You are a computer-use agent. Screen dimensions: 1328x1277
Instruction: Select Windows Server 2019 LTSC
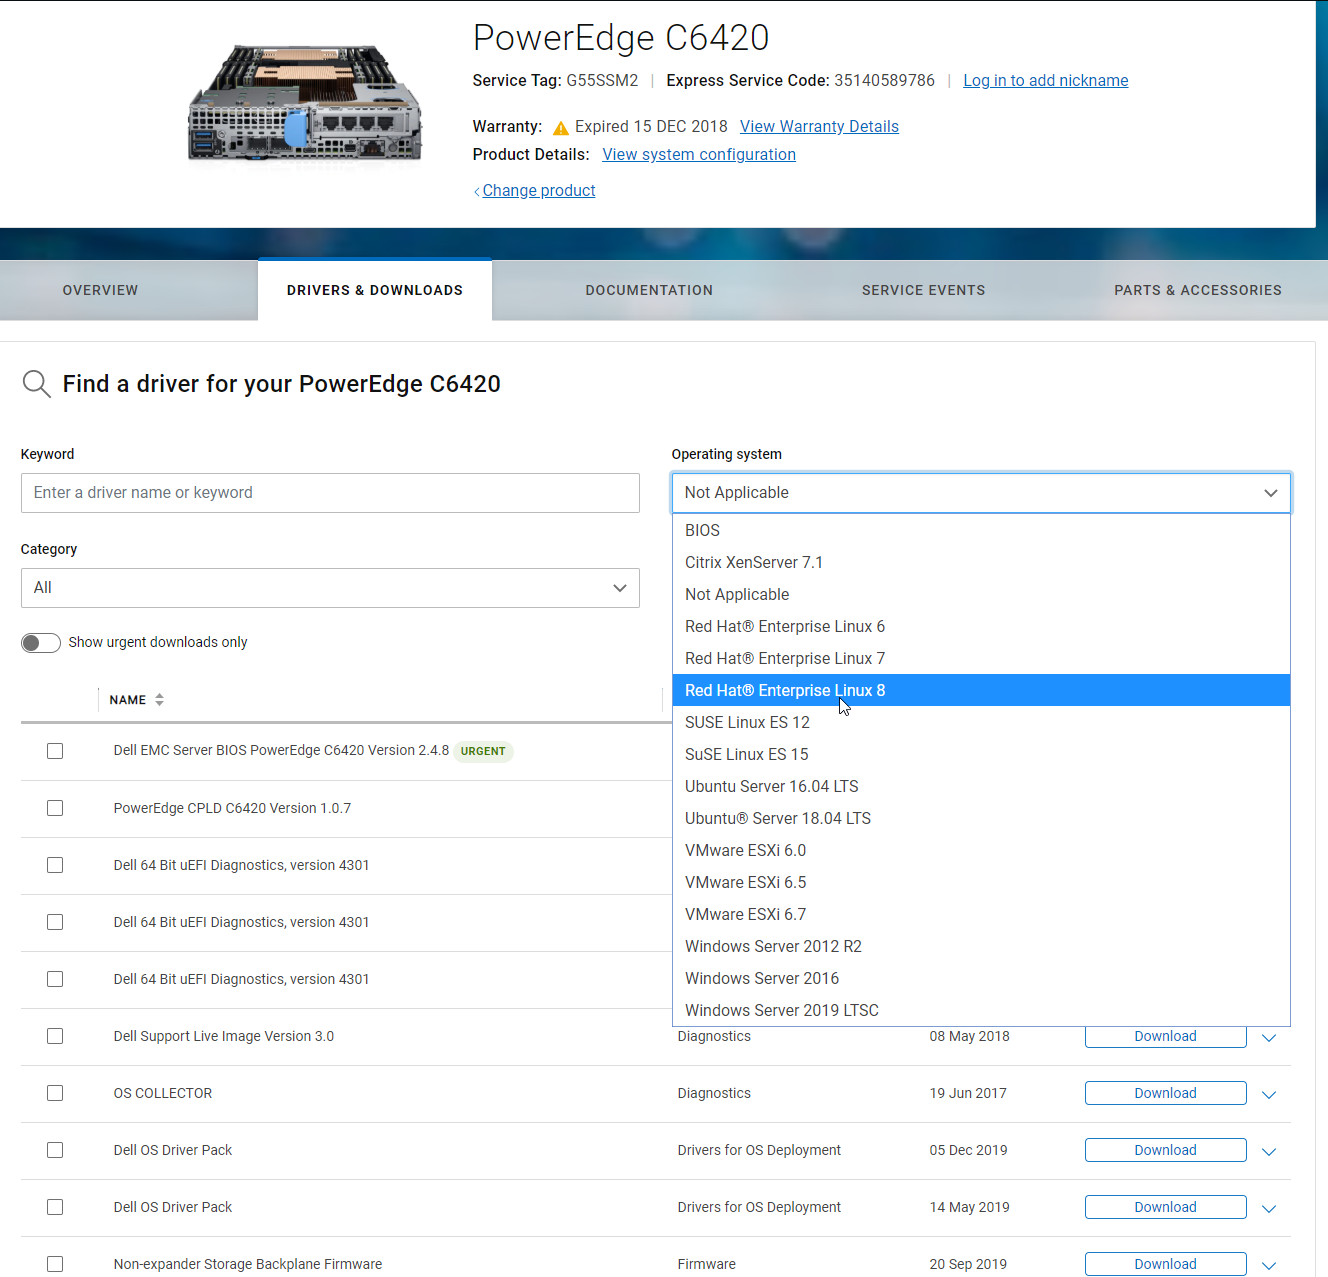click(x=981, y=1010)
